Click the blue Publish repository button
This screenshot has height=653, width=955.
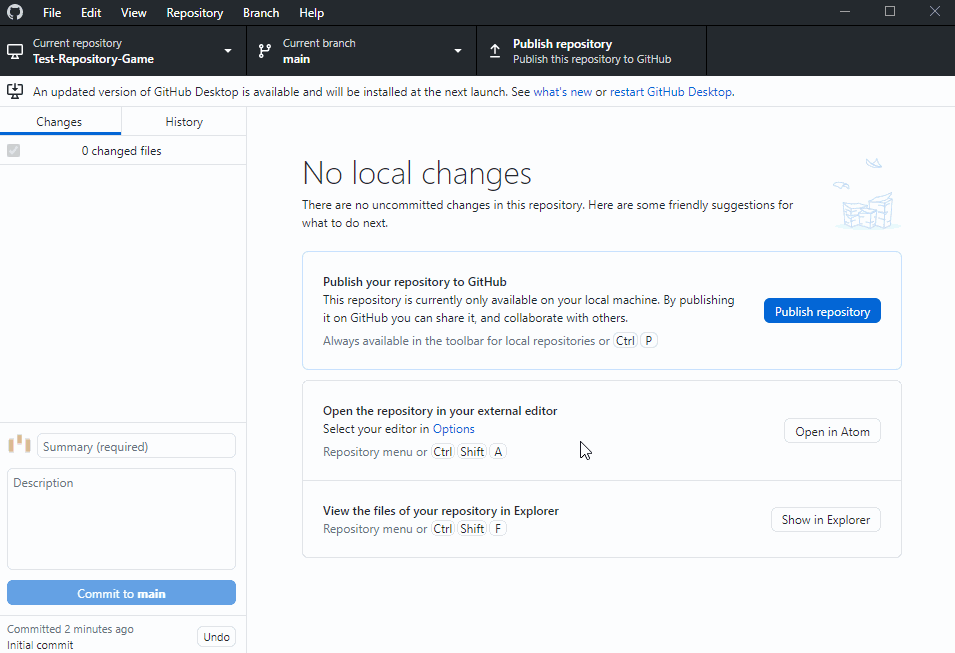point(821,311)
